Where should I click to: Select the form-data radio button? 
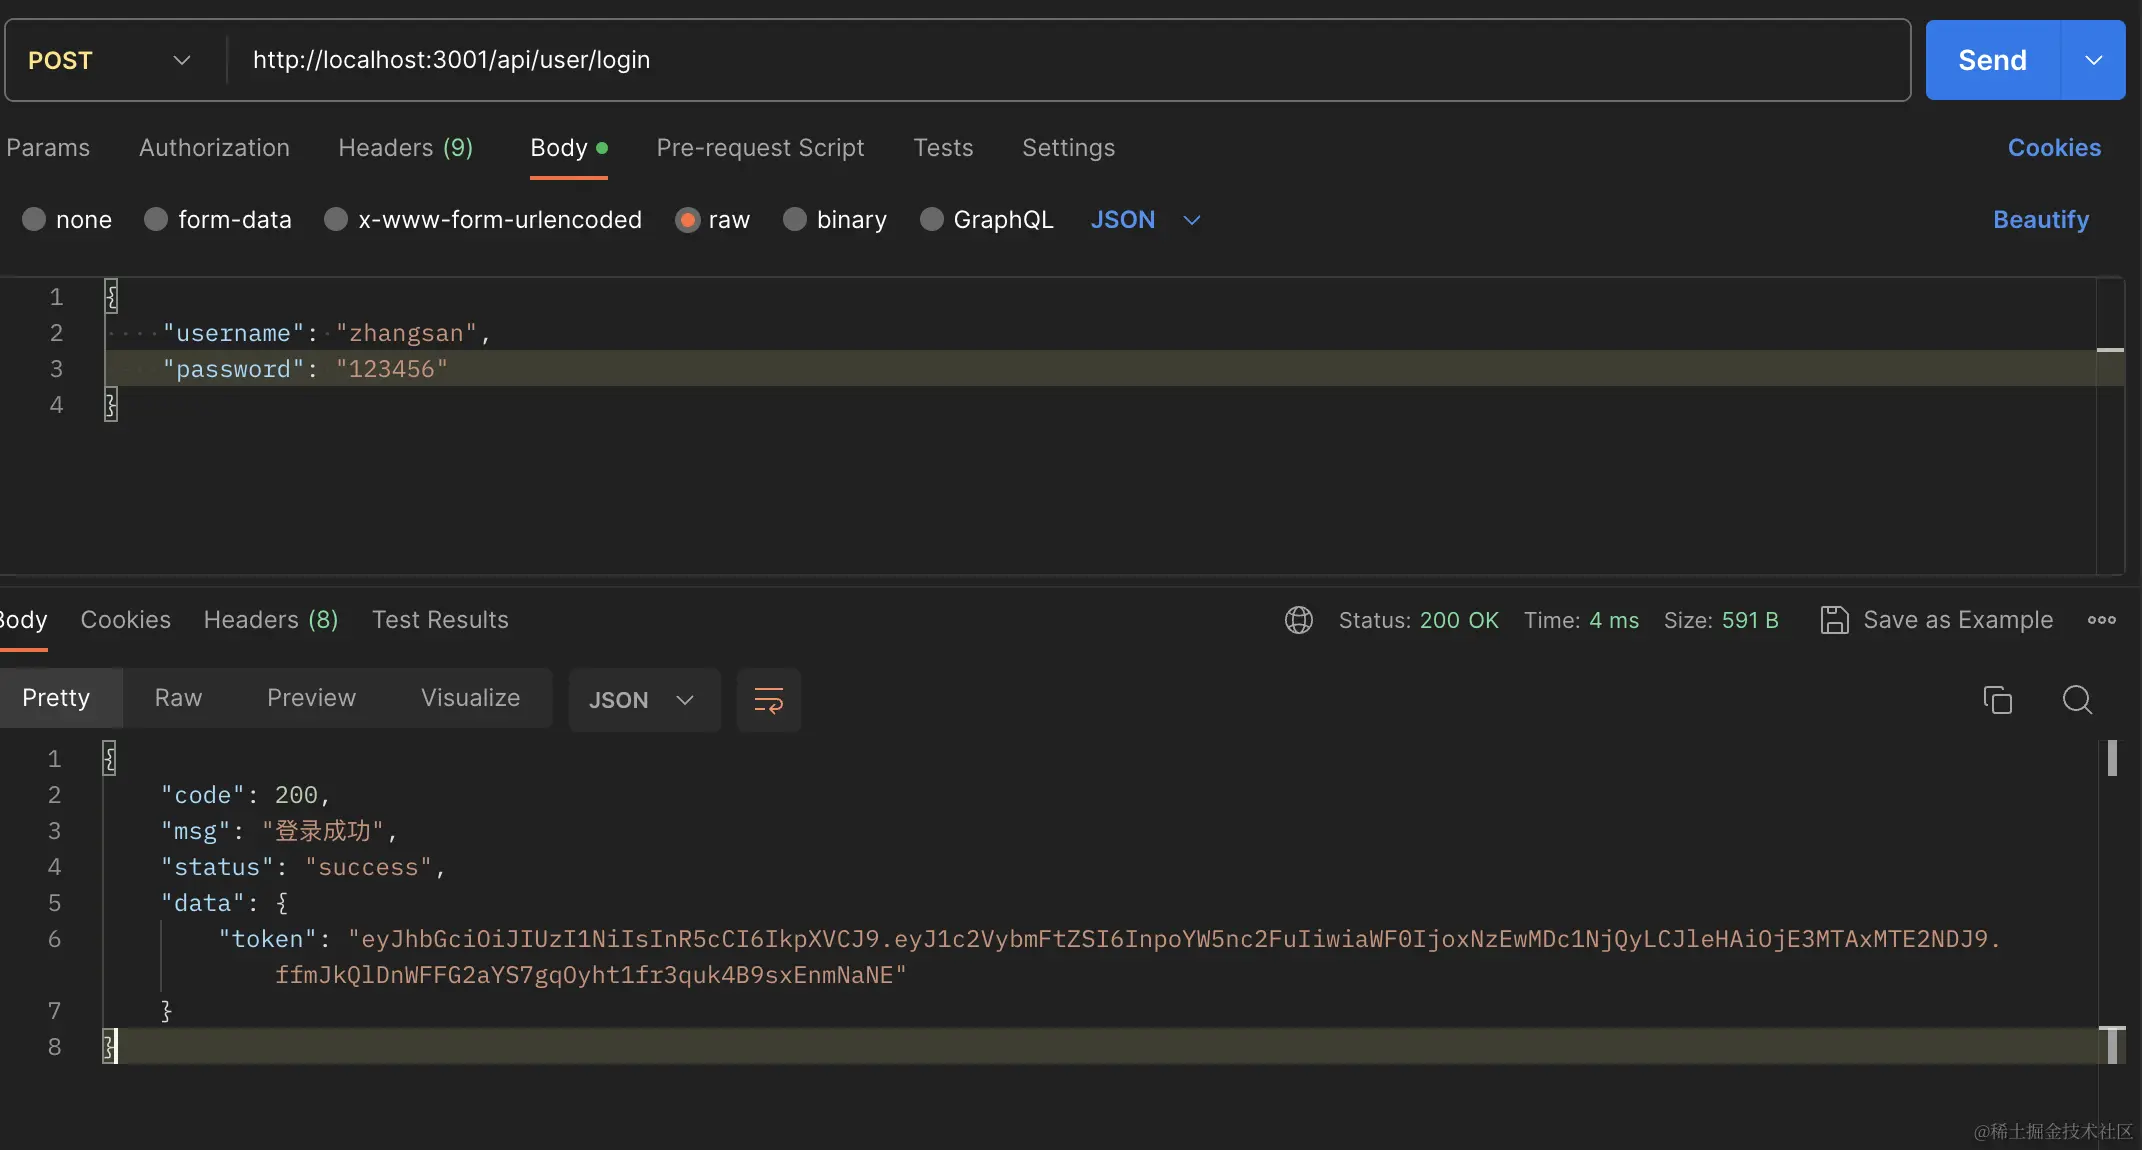coord(156,219)
